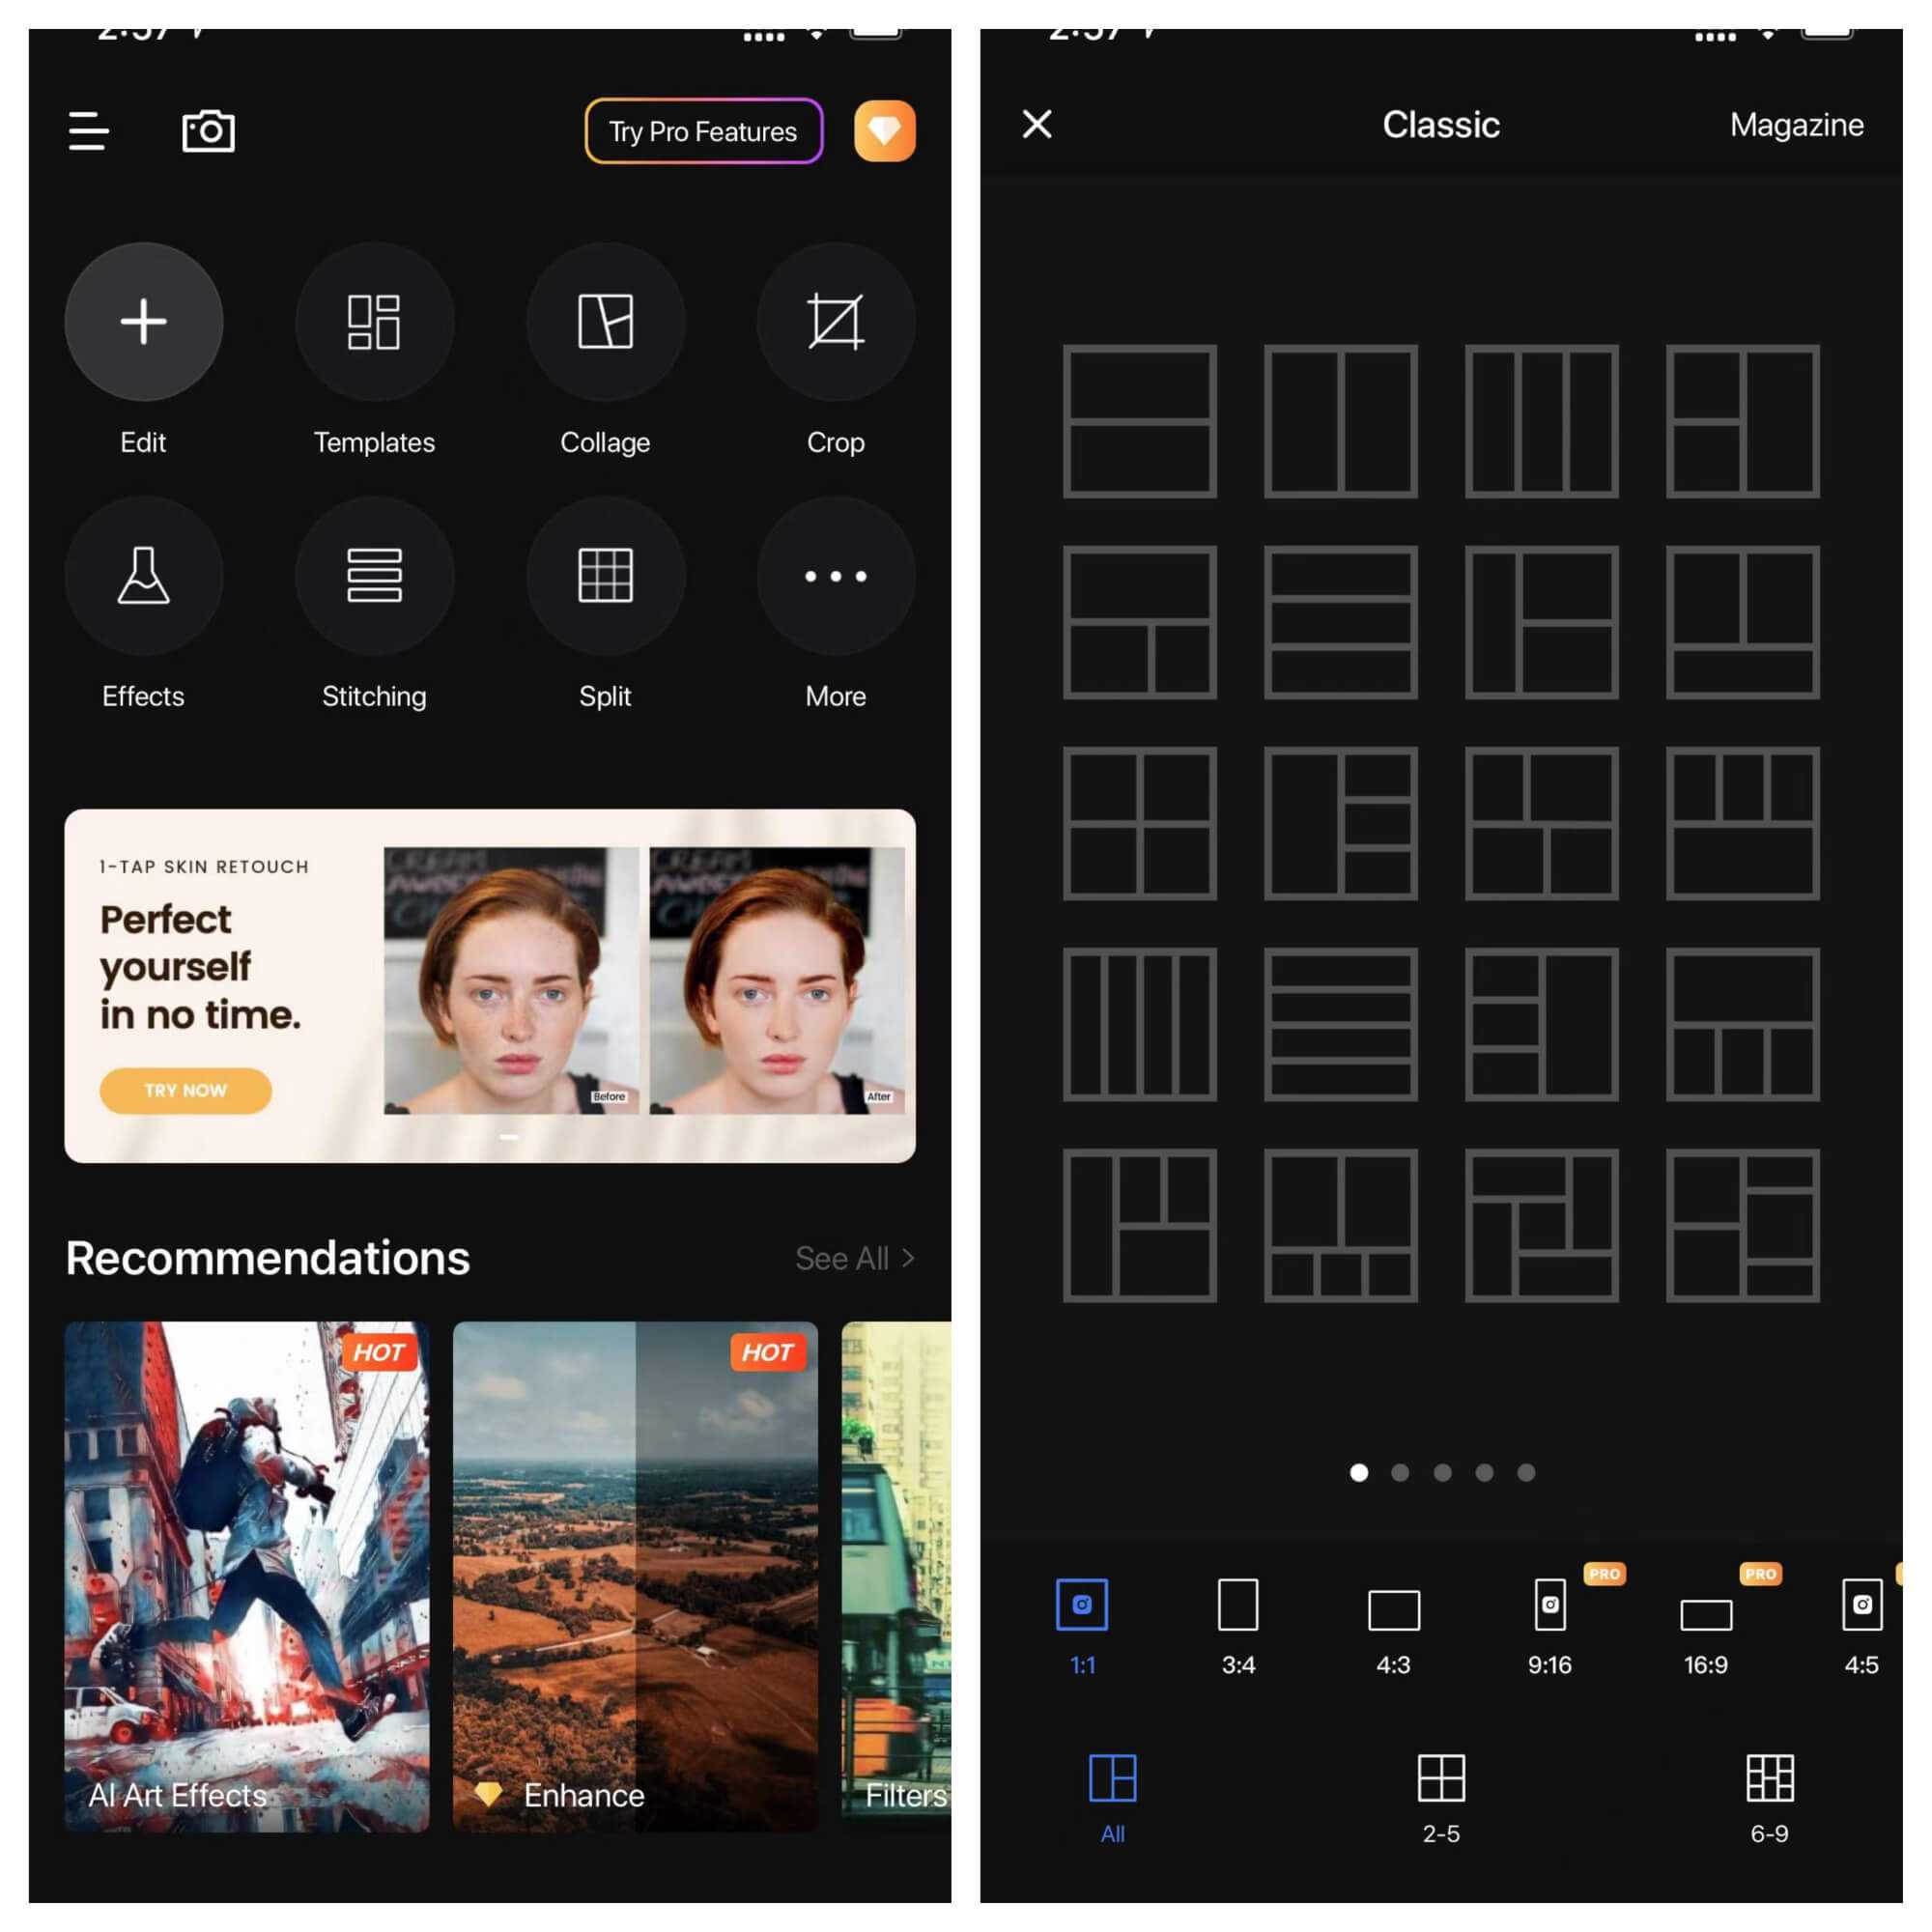Click See All recommendations link

(x=855, y=1258)
